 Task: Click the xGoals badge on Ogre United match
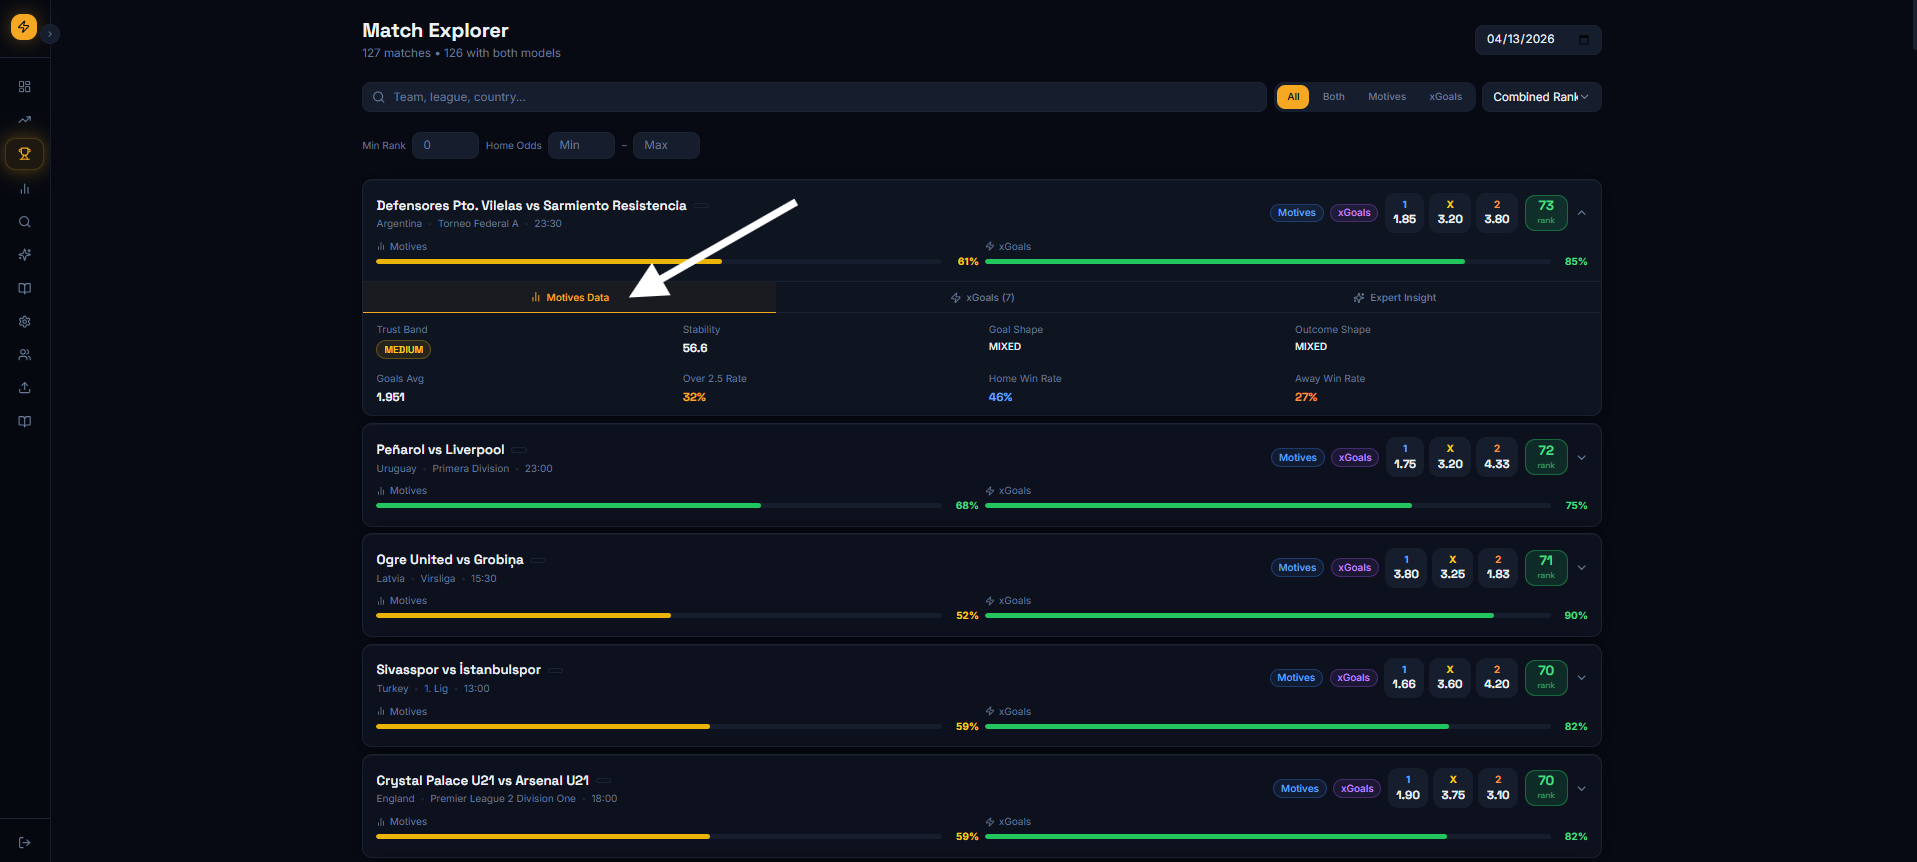(x=1354, y=568)
